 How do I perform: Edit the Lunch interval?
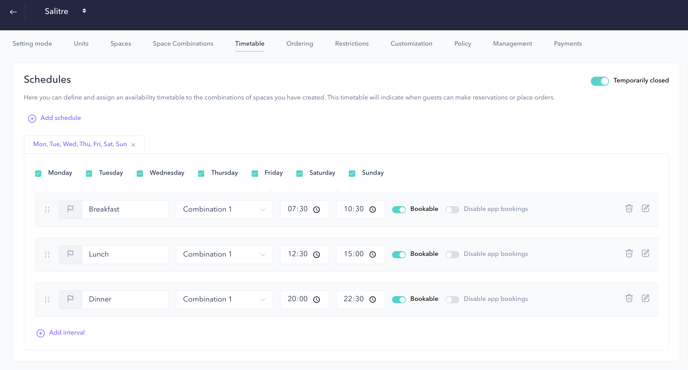[645, 253]
